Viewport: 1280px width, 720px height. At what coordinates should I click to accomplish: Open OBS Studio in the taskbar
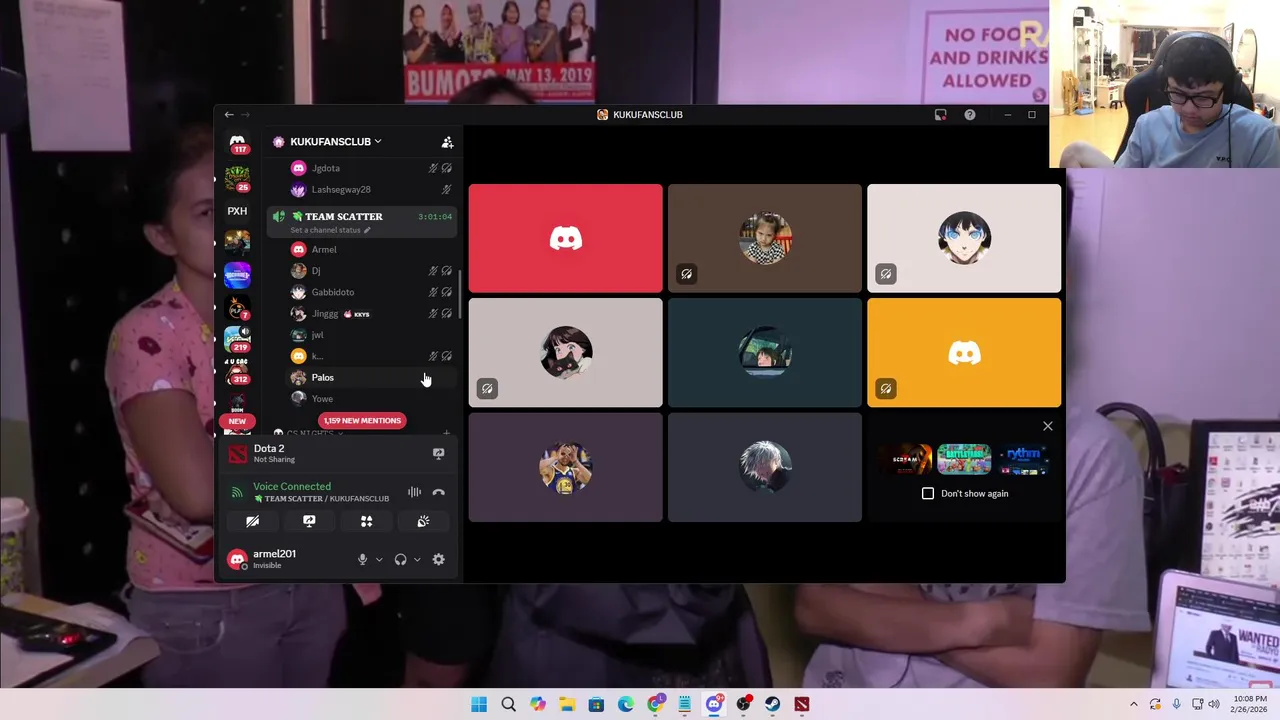point(743,704)
